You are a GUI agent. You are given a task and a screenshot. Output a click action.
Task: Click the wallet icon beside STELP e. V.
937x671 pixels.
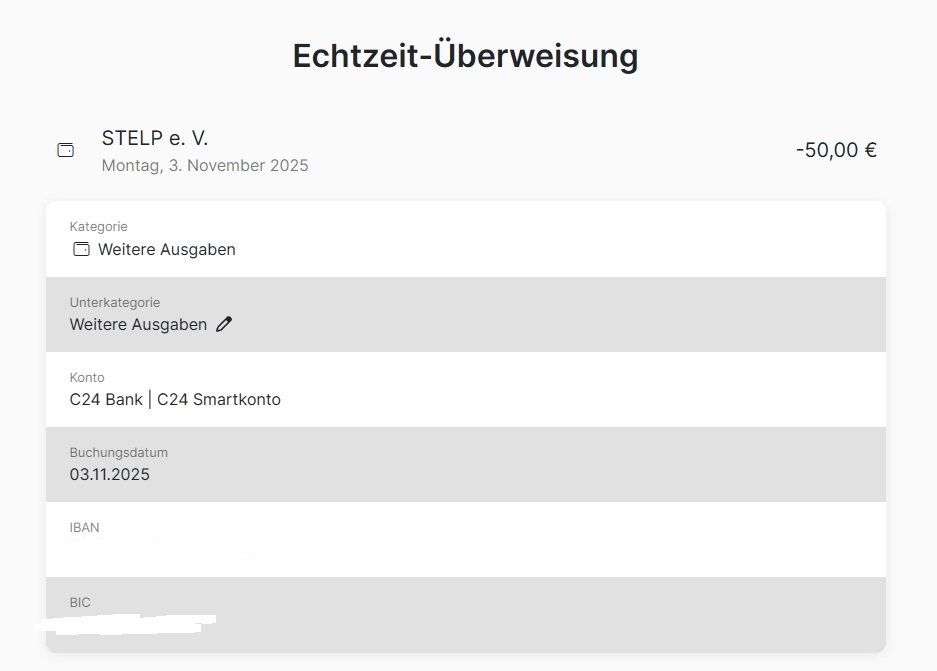click(66, 150)
